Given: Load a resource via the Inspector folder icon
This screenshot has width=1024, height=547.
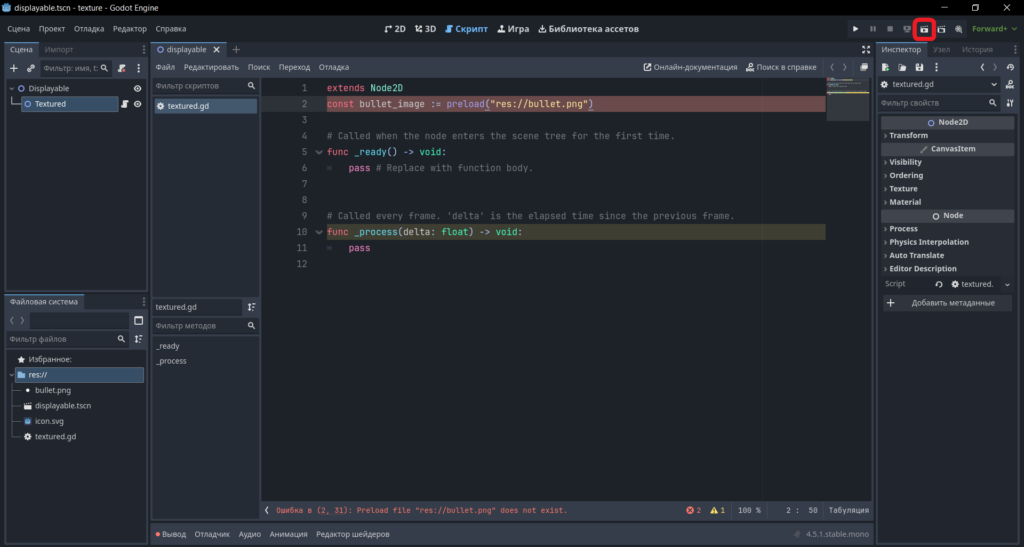Looking at the screenshot, I should pyautogui.click(x=902, y=67).
